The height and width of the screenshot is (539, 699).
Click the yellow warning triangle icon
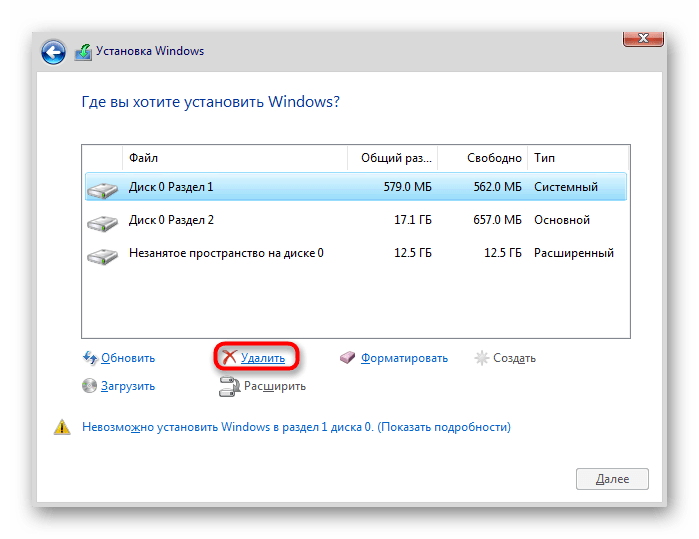click(x=62, y=427)
